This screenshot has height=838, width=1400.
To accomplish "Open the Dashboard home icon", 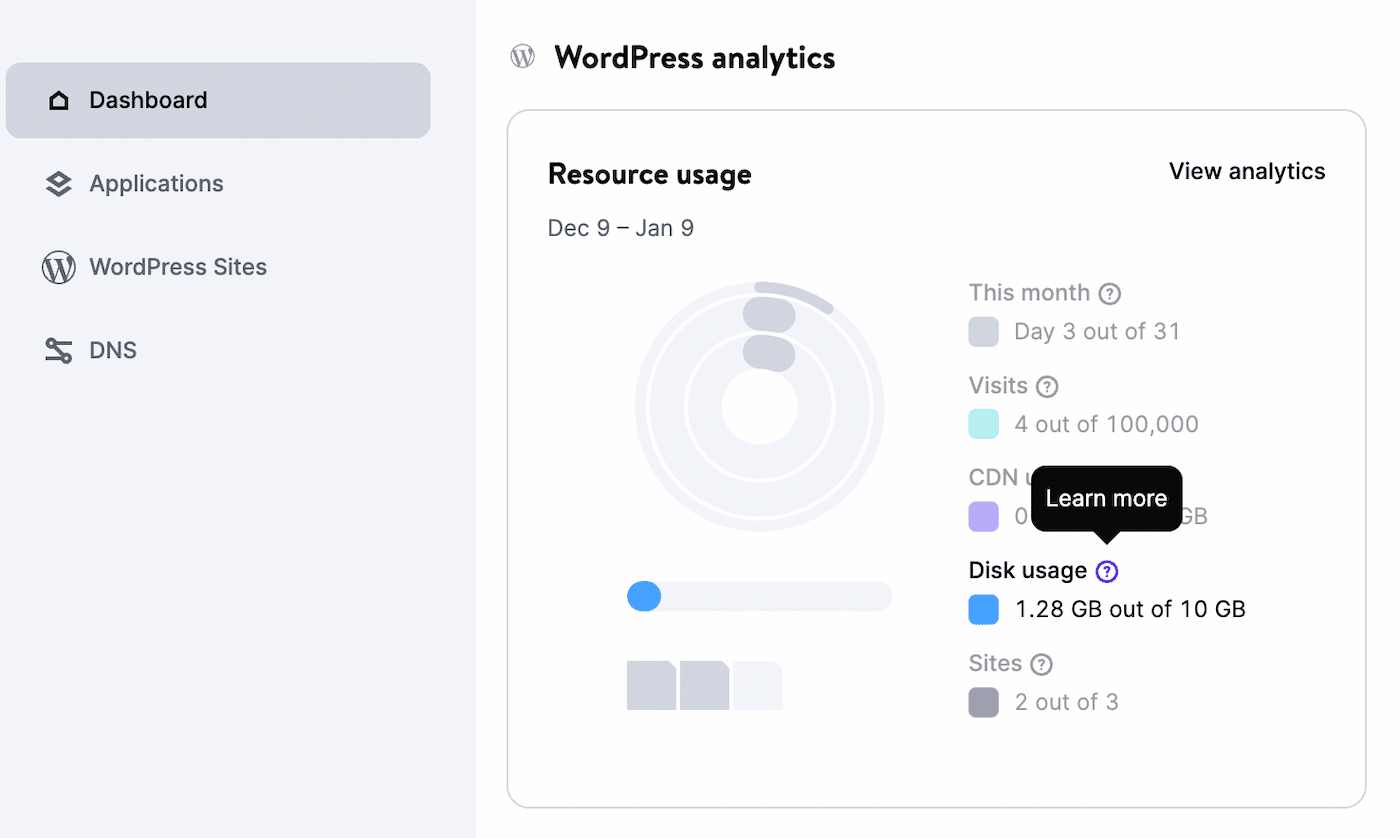I will click(x=59, y=100).
